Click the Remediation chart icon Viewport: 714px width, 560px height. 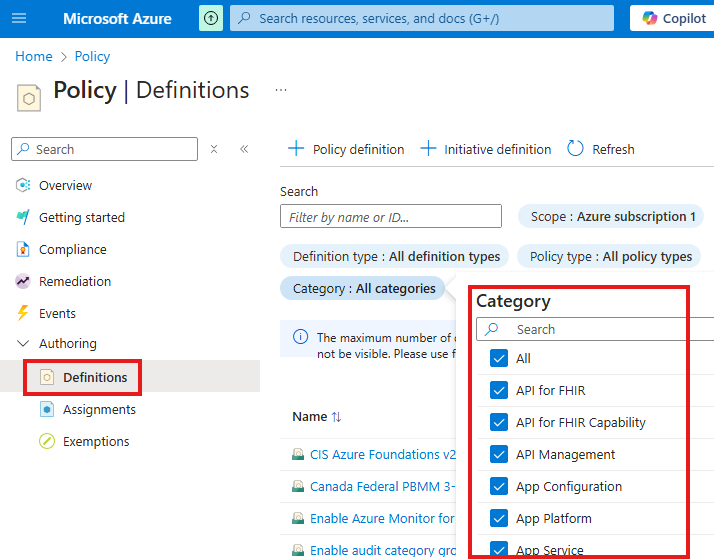point(23,281)
